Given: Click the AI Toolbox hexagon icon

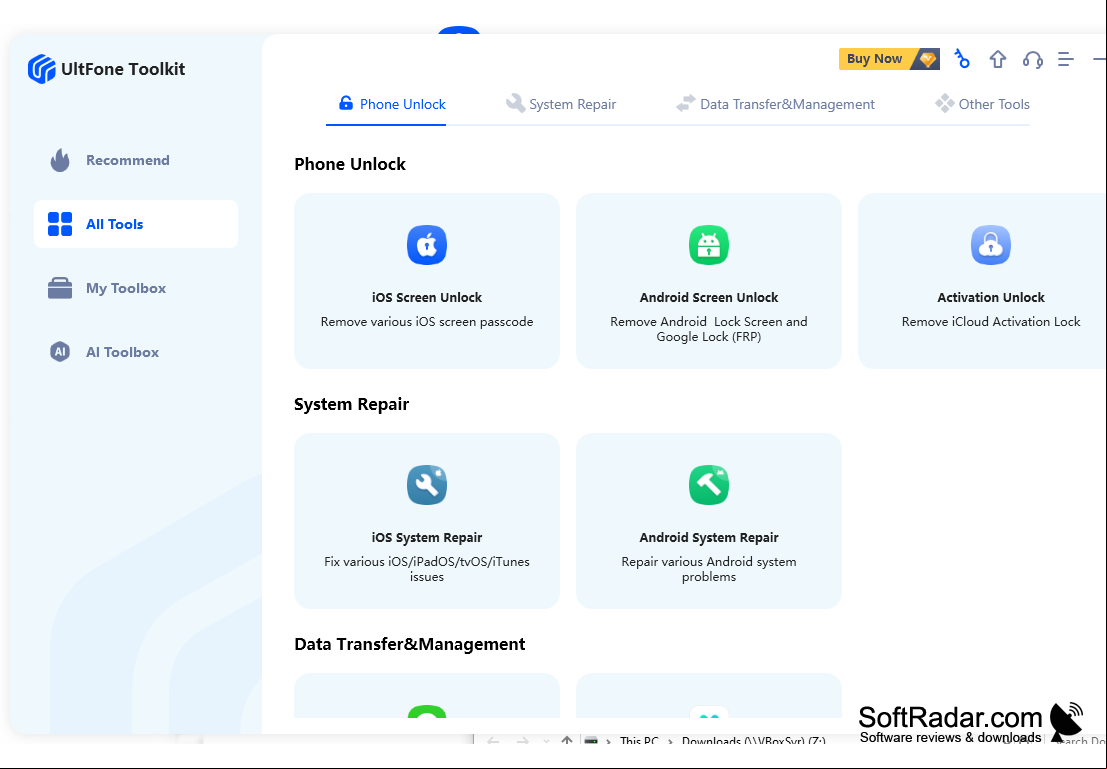Looking at the screenshot, I should (x=60, y=352).
